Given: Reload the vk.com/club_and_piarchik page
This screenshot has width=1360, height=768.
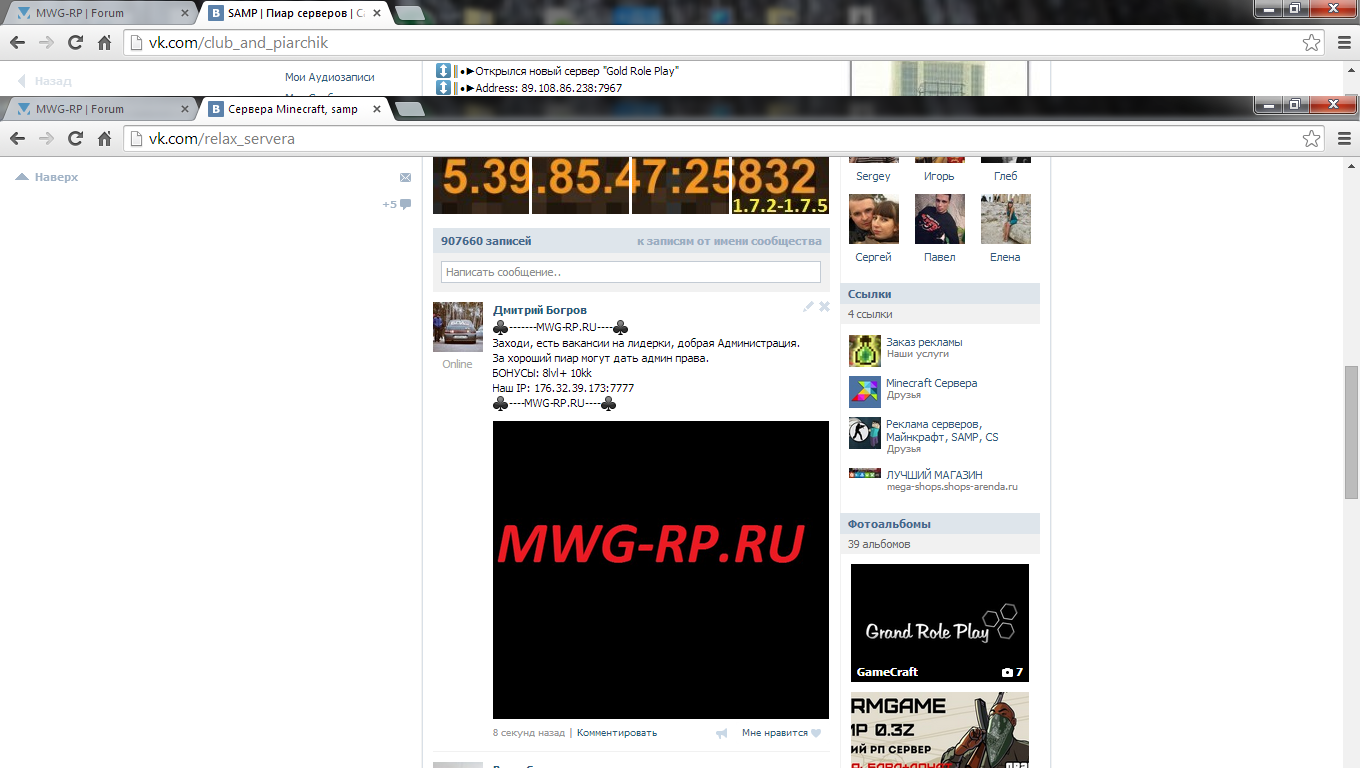Looking at the screenshot, I should click(x=75, y=43).
